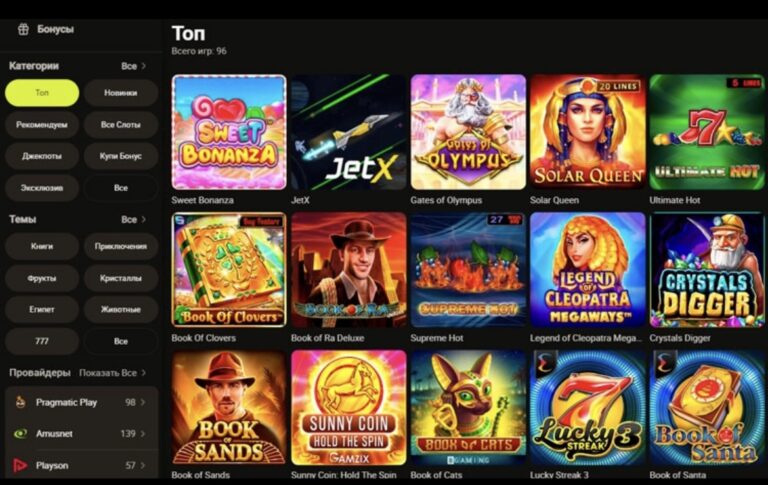Expand all categories via Все arrow

click(x=134, y=66)
